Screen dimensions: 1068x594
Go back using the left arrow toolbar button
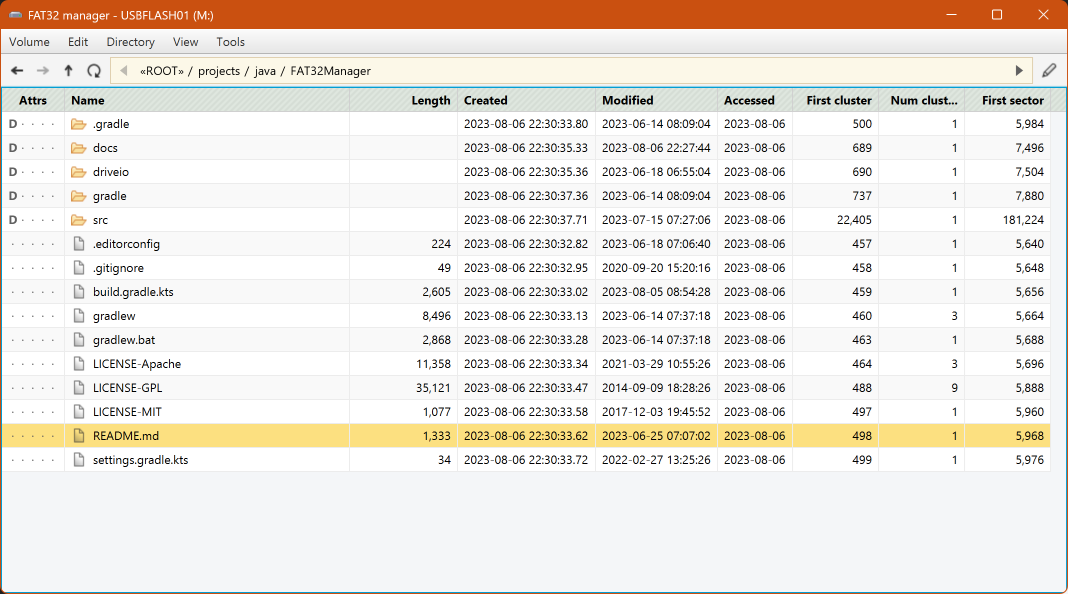point(17,70)
